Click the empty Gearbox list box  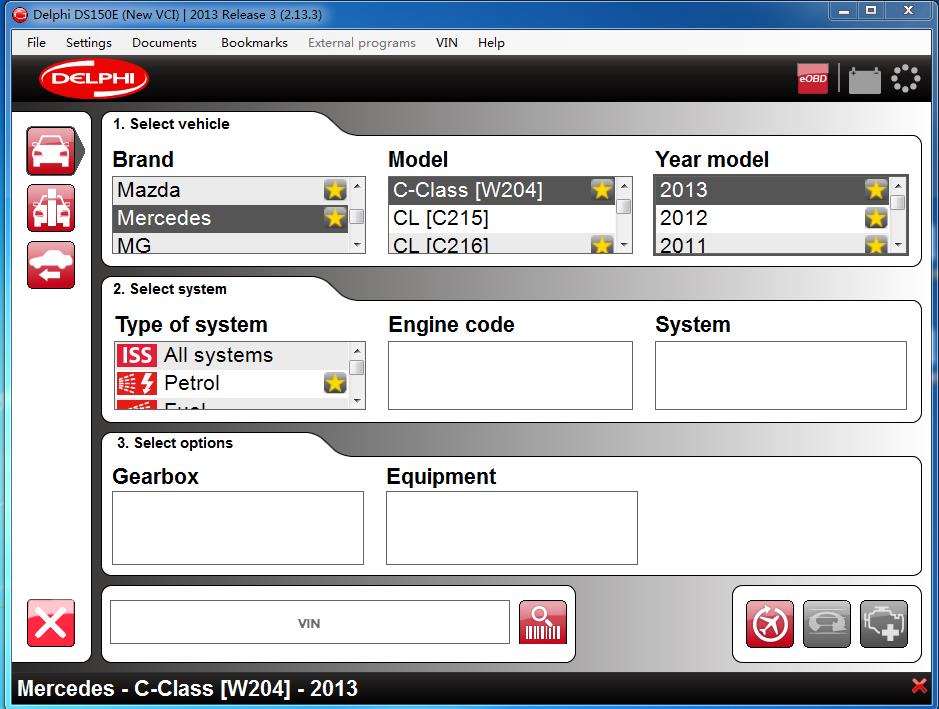tap(238, 528)
